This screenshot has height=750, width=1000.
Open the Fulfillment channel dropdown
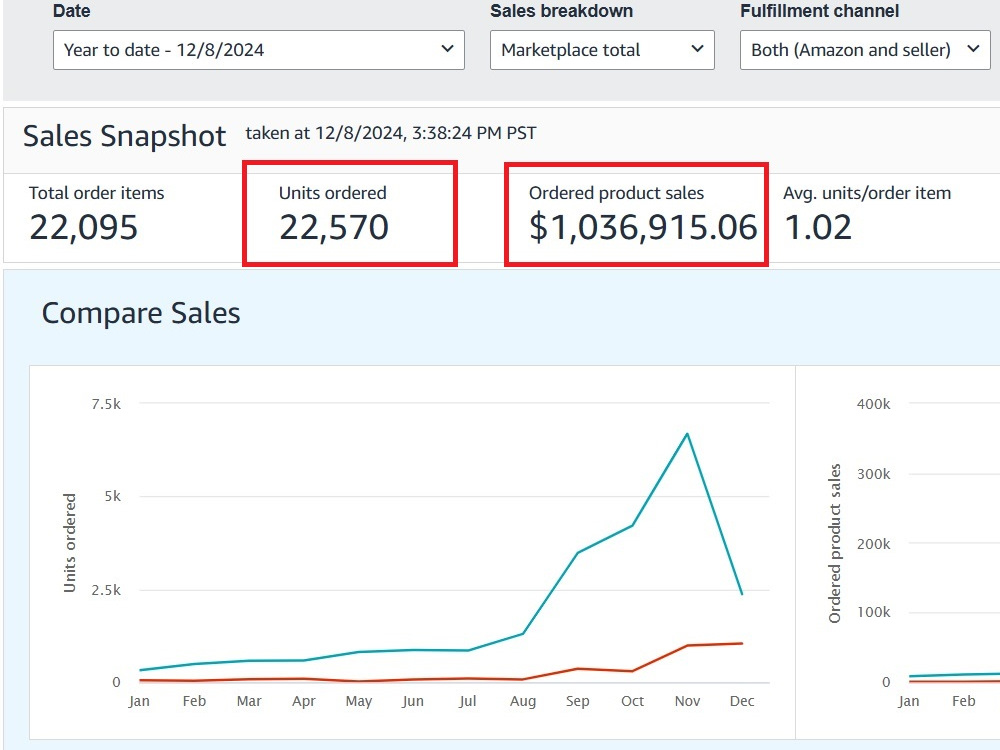[865, 50]
